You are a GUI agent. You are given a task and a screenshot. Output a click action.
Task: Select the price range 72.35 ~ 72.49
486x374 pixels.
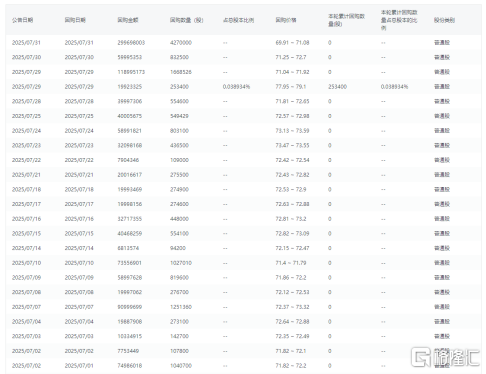pyautogui.click(x=292, y=336)
